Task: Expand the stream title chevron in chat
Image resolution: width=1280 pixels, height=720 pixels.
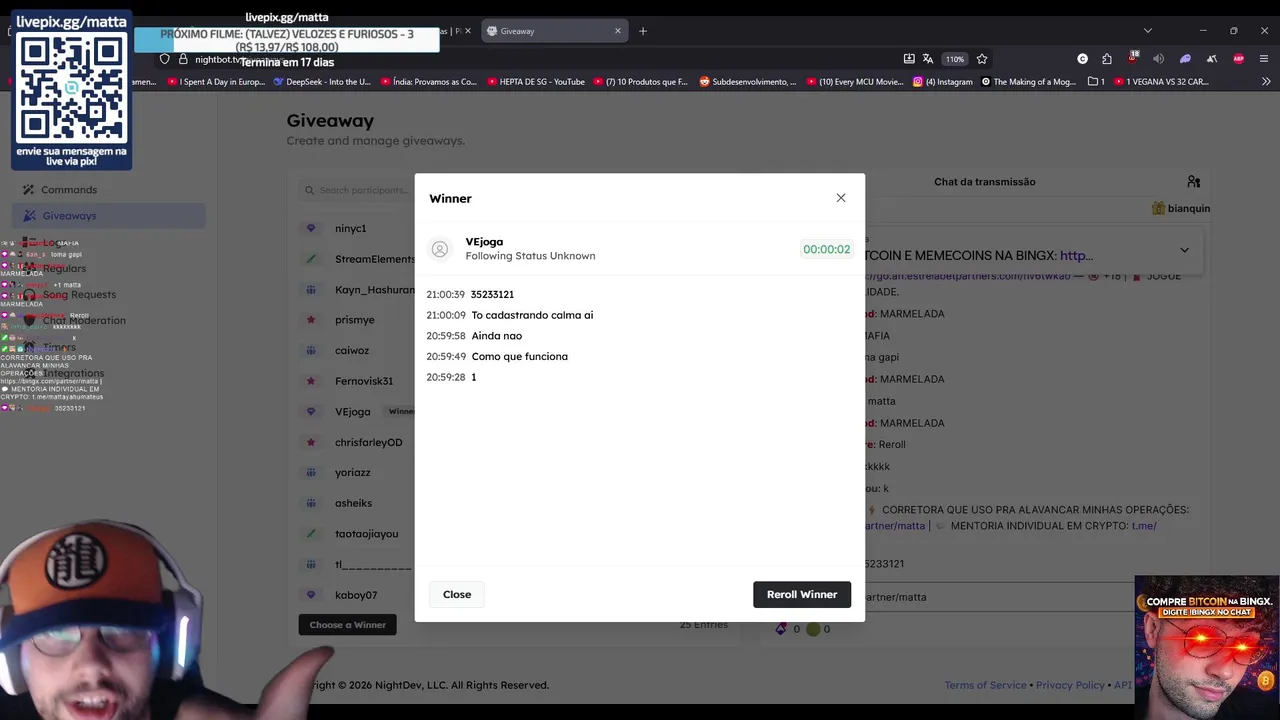Action: [1184, 250]
